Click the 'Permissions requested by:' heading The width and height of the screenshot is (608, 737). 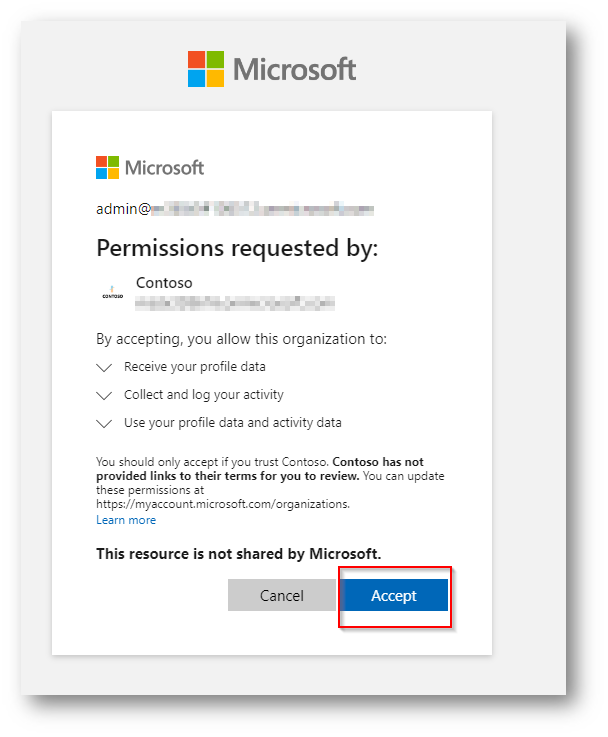[x=237, y=248]
